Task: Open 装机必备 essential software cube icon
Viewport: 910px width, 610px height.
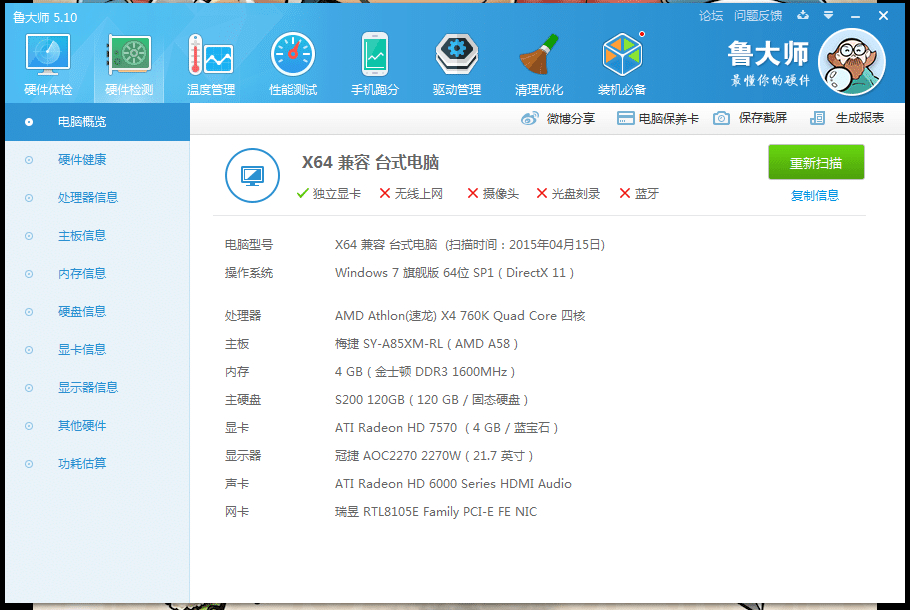Action: (622, 55)
